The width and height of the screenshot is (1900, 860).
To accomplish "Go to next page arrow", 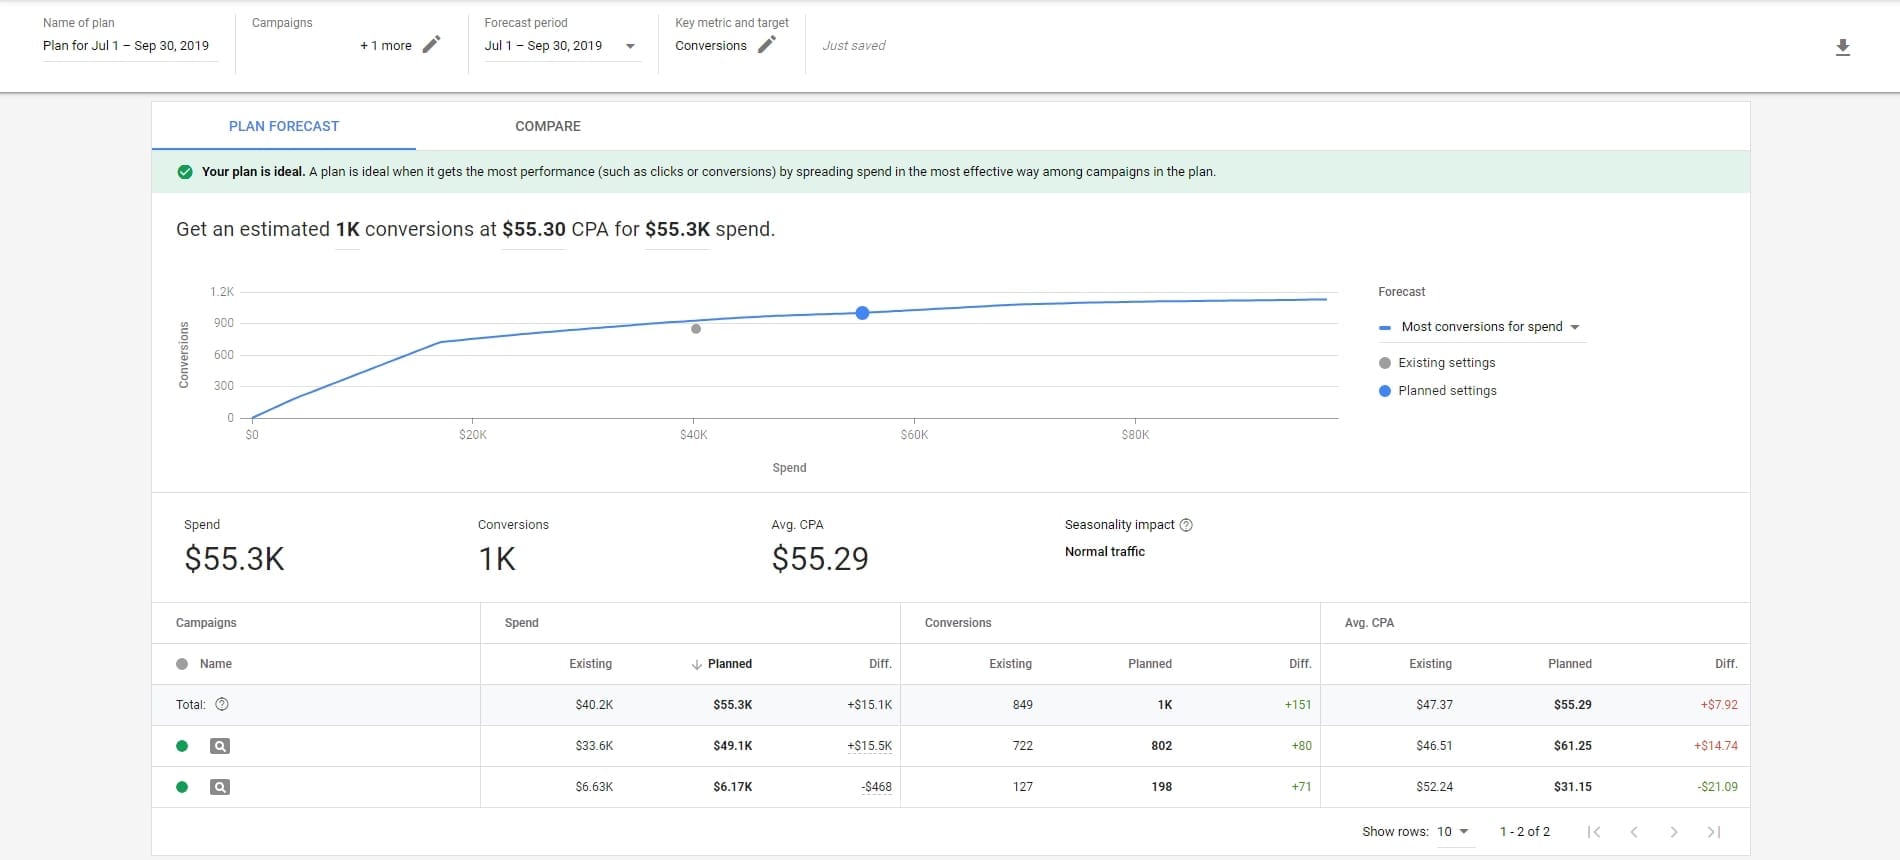I will pyautogui.click(x=1674, y=832).
